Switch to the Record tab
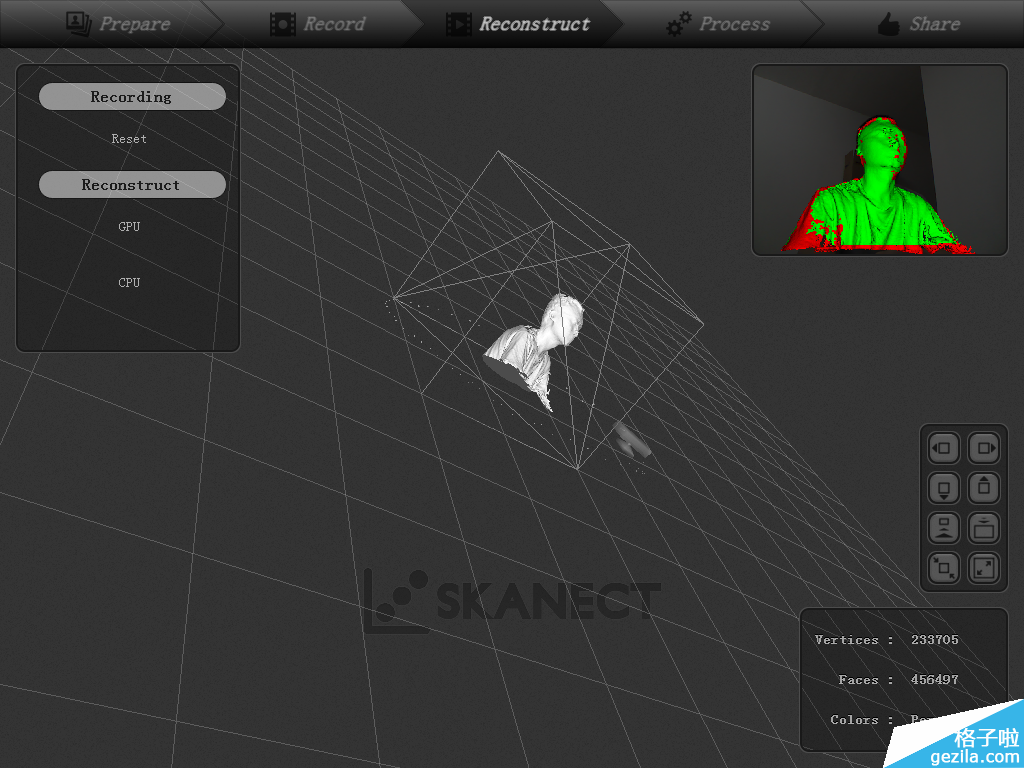The height and width of the screenshot is (768, 1024). pyautogui.click(x=318, y=24)
